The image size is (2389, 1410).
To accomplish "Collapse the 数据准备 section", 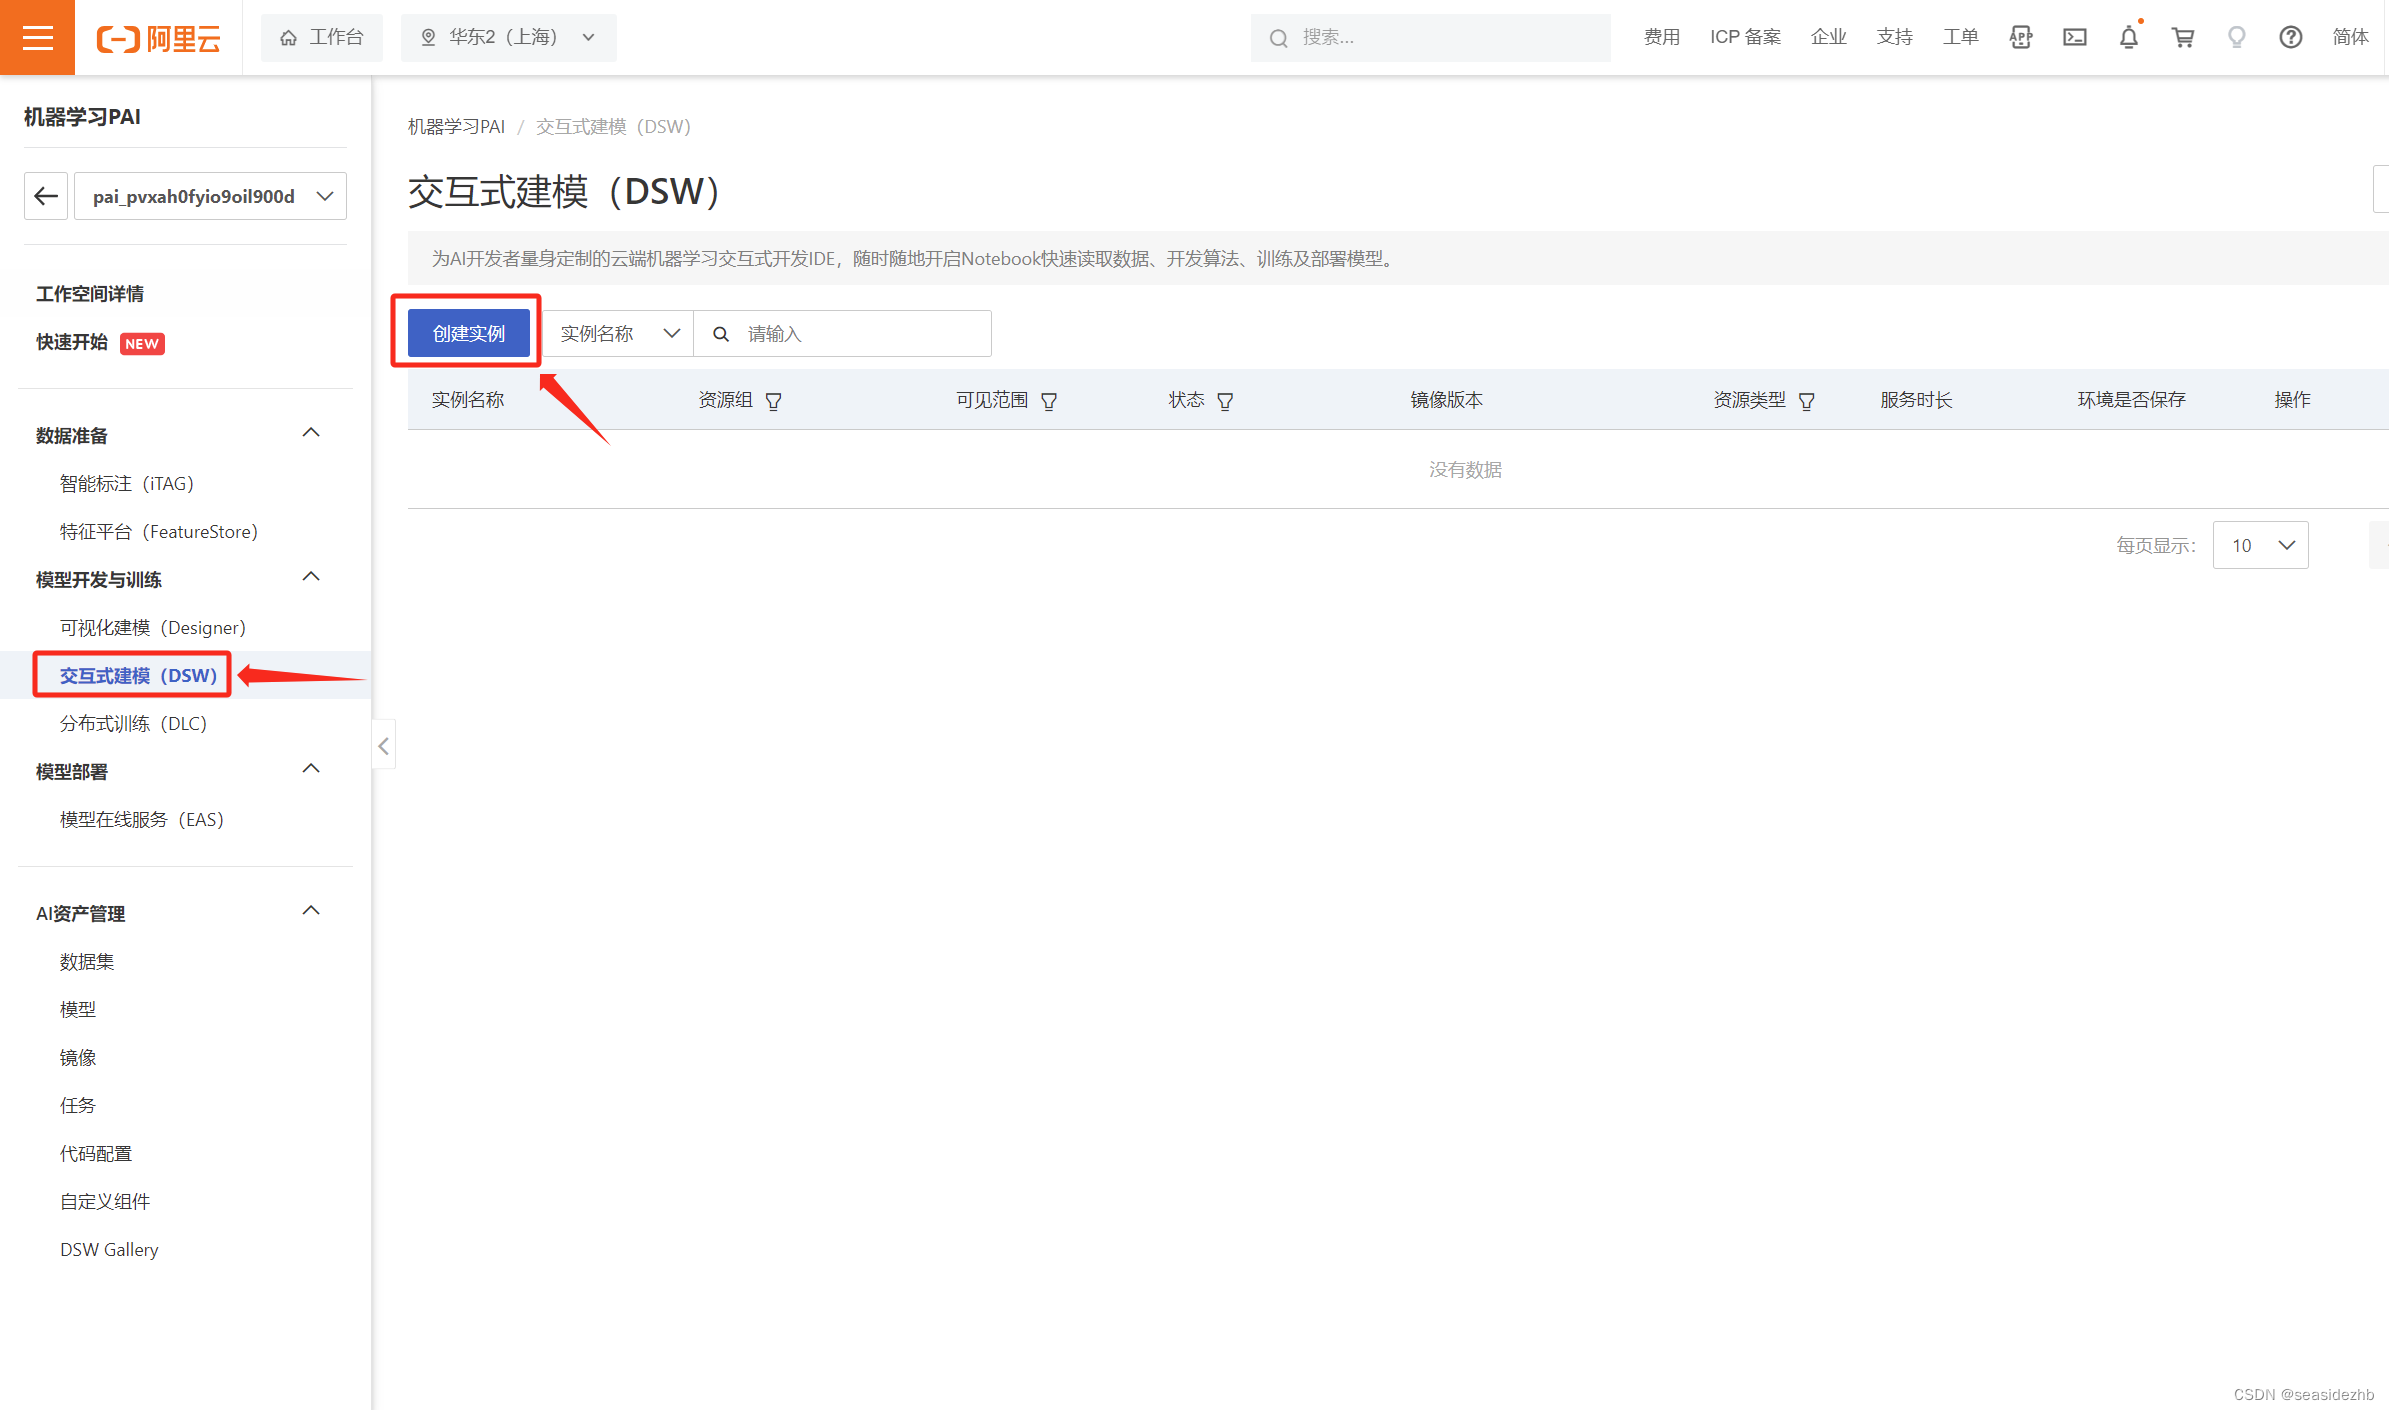I will coord(311,433).
